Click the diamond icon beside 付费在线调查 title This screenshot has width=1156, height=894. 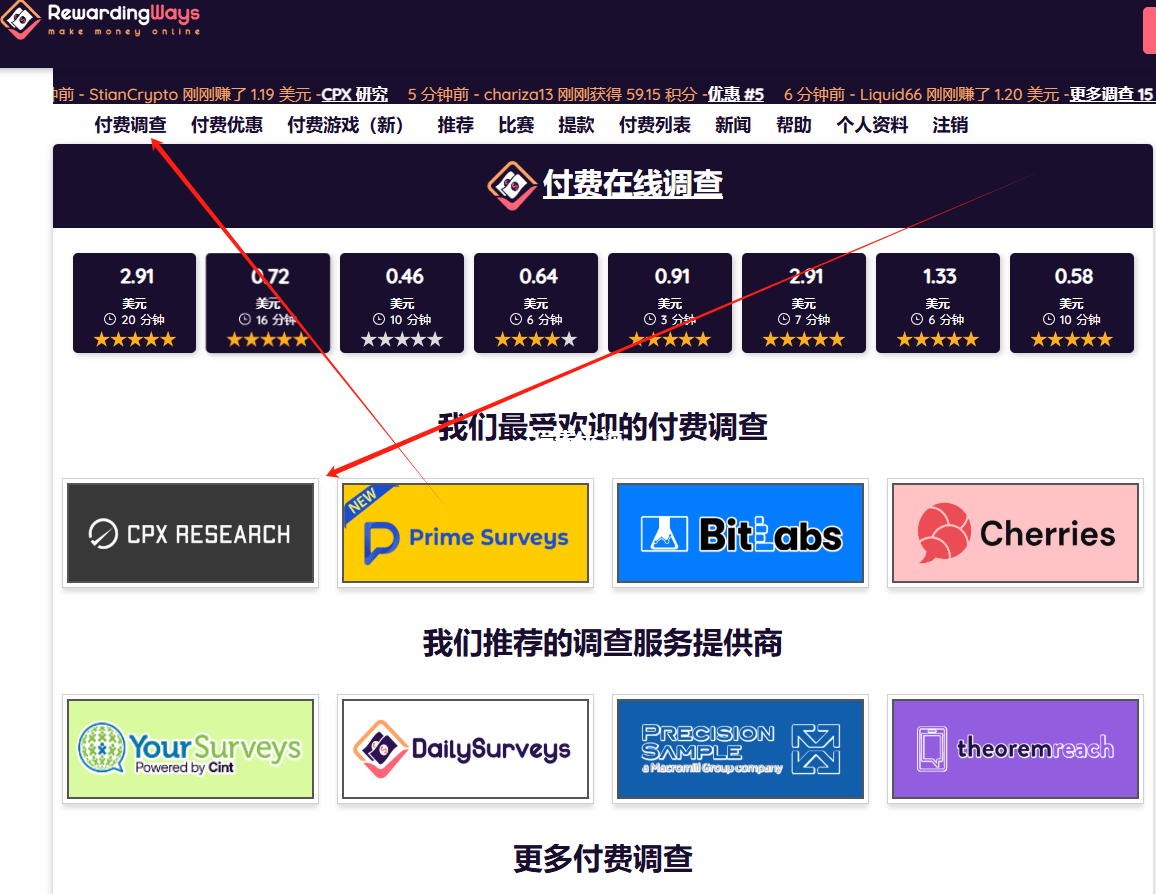[x=512, y=185]
